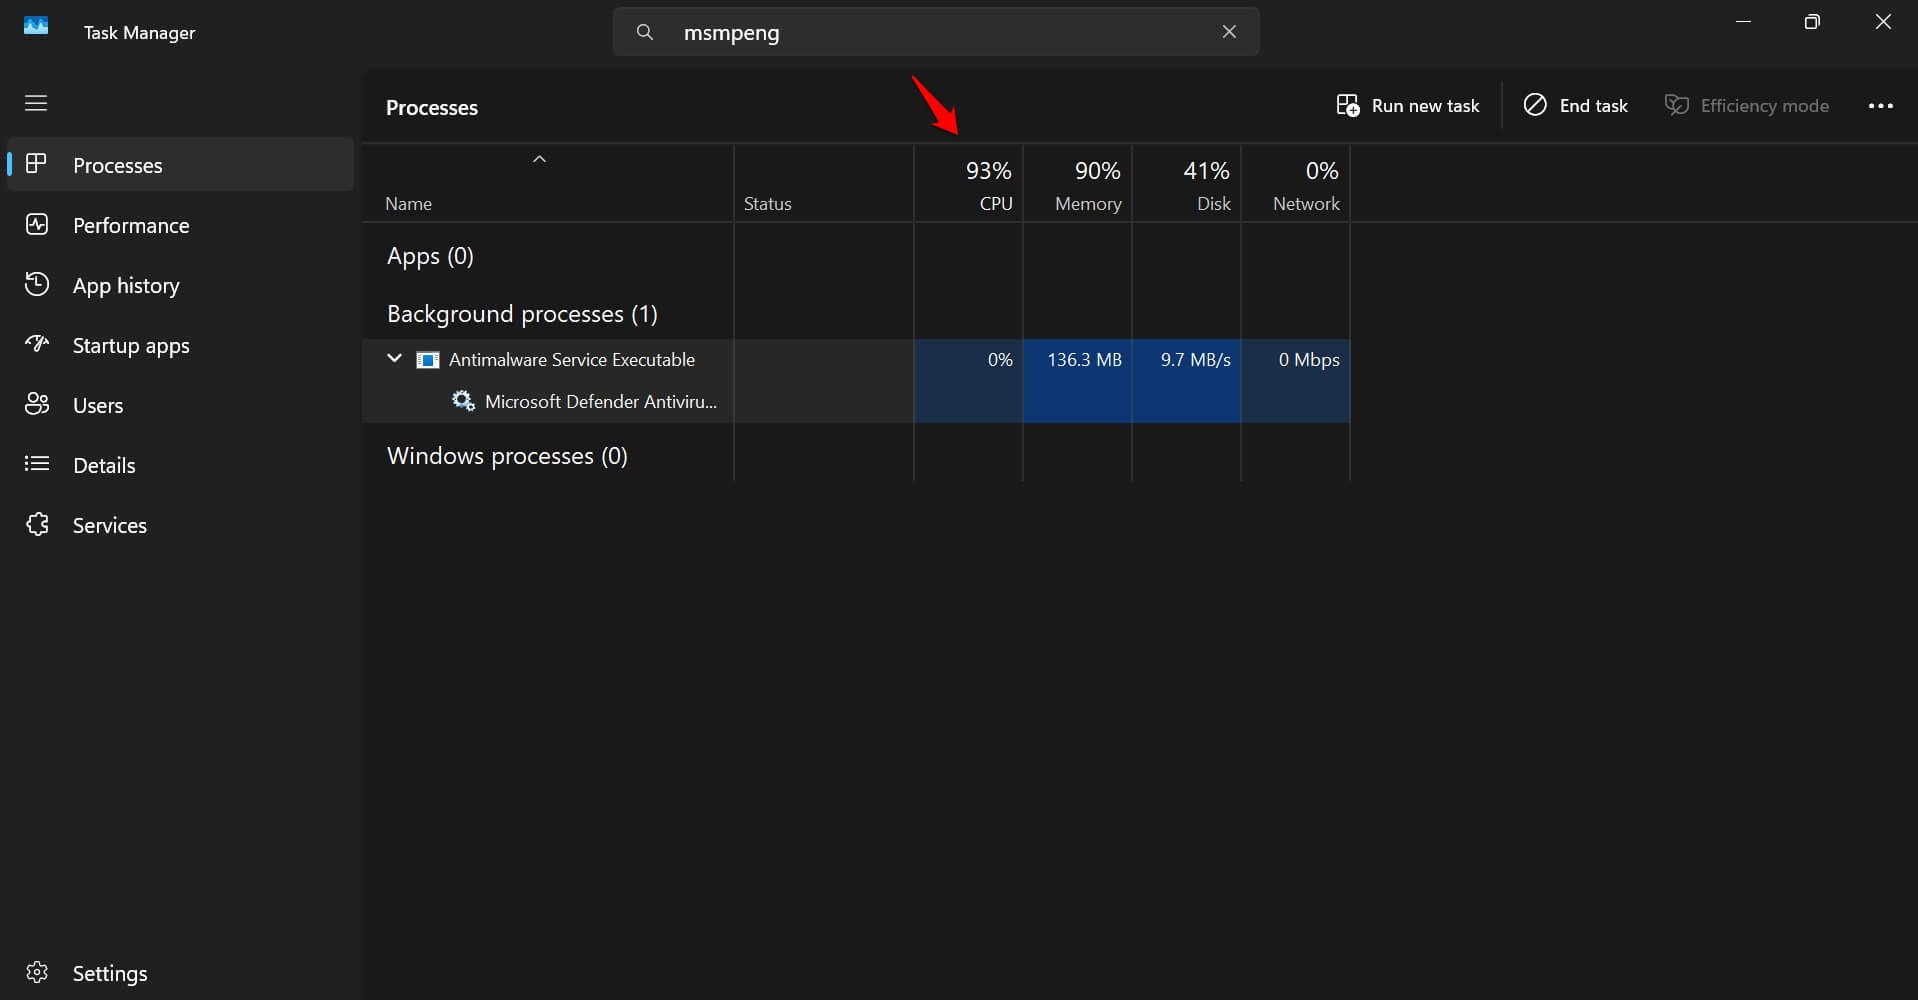Click the Efficiency mode button
Viewport: 1918px width, 1000px height.
[1747, 105]
